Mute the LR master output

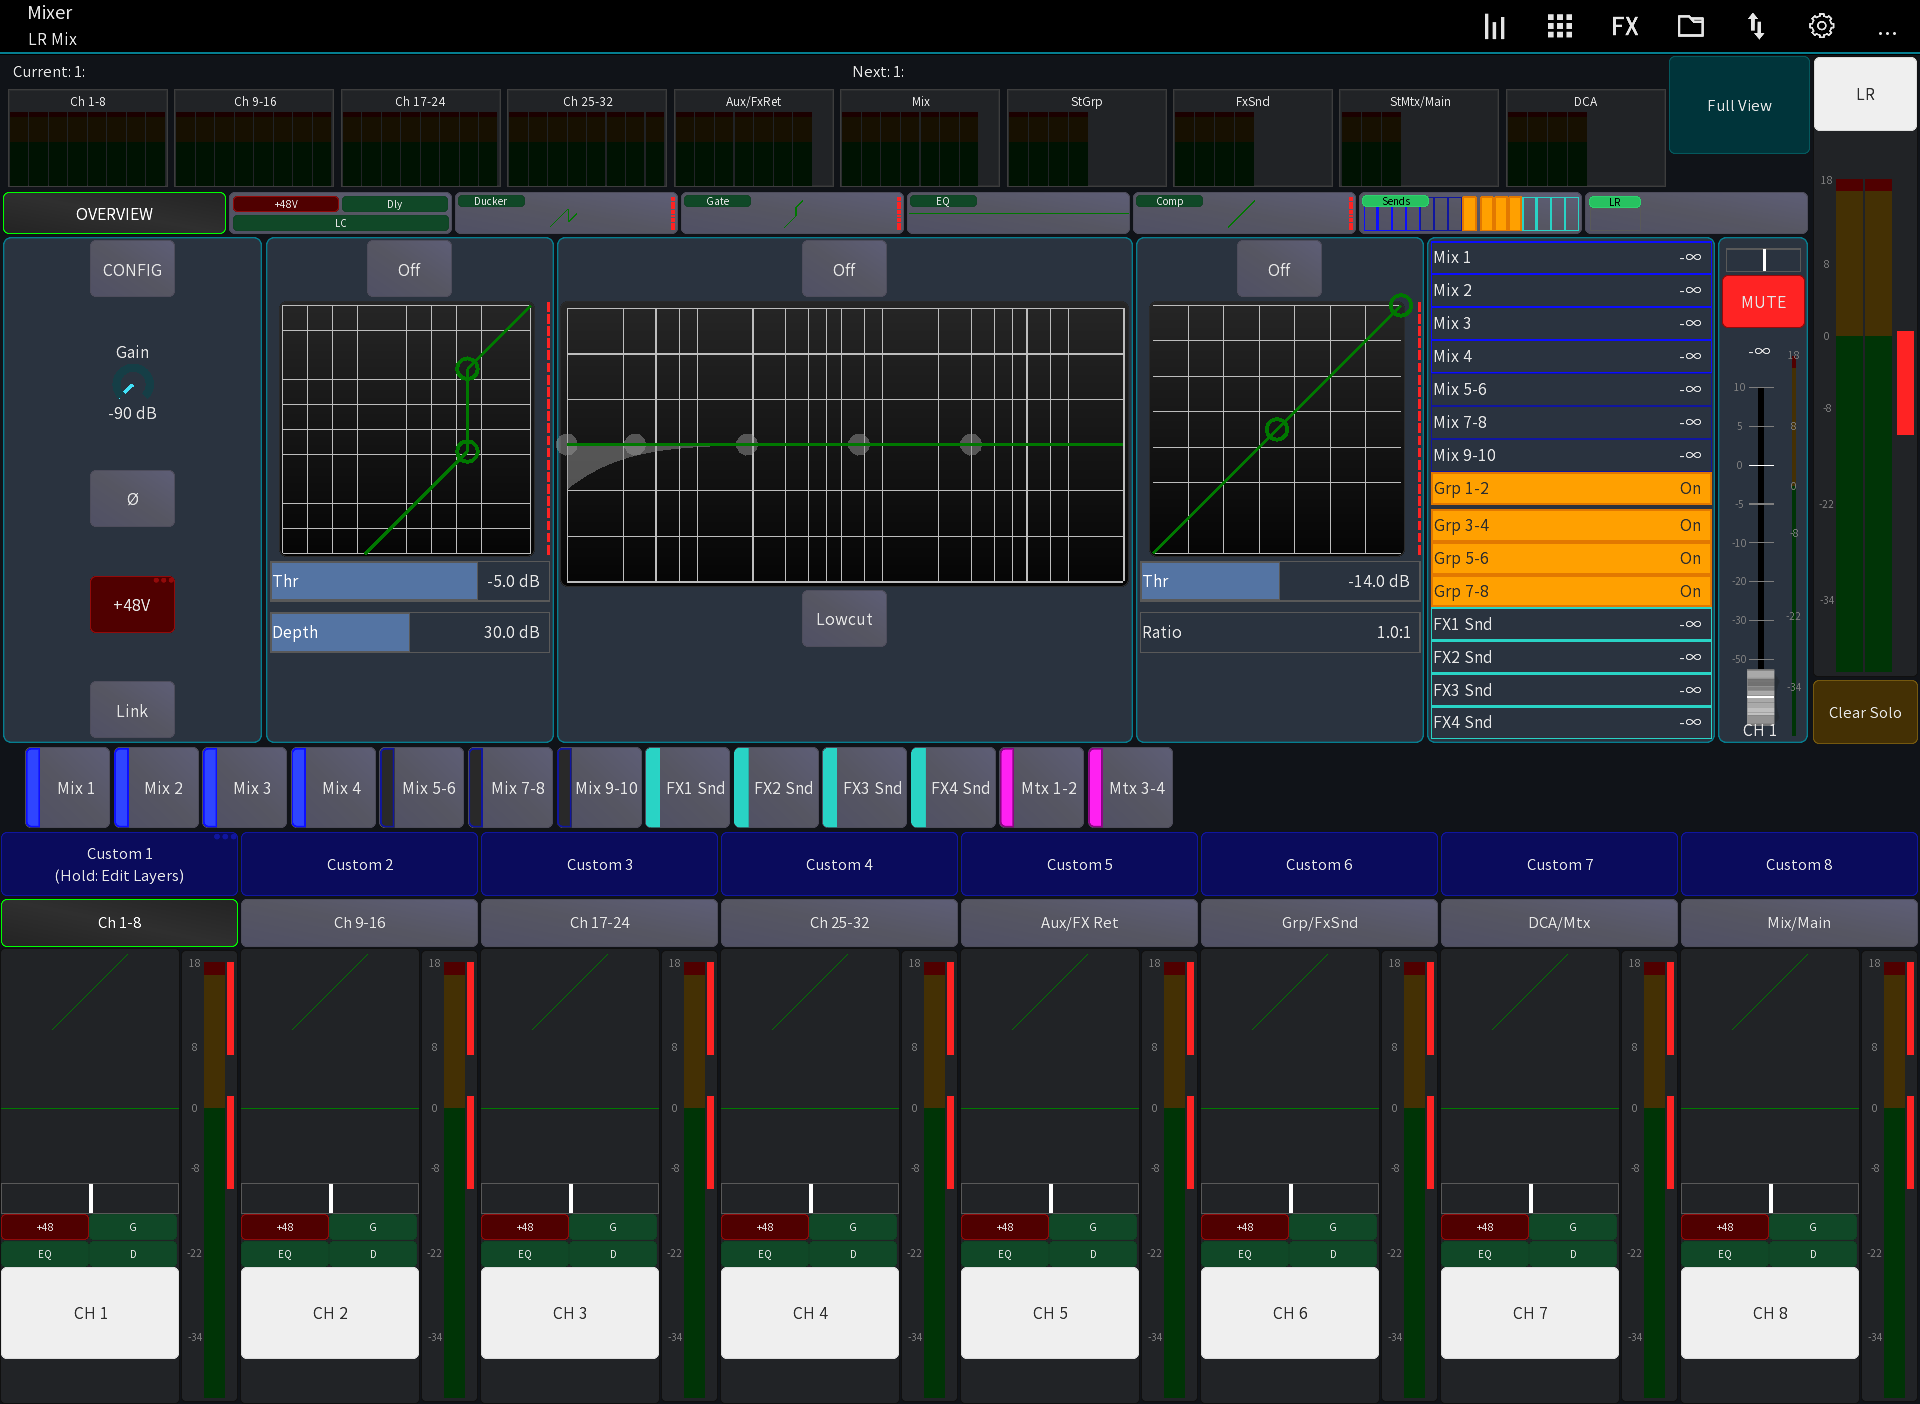point(1762,301)
